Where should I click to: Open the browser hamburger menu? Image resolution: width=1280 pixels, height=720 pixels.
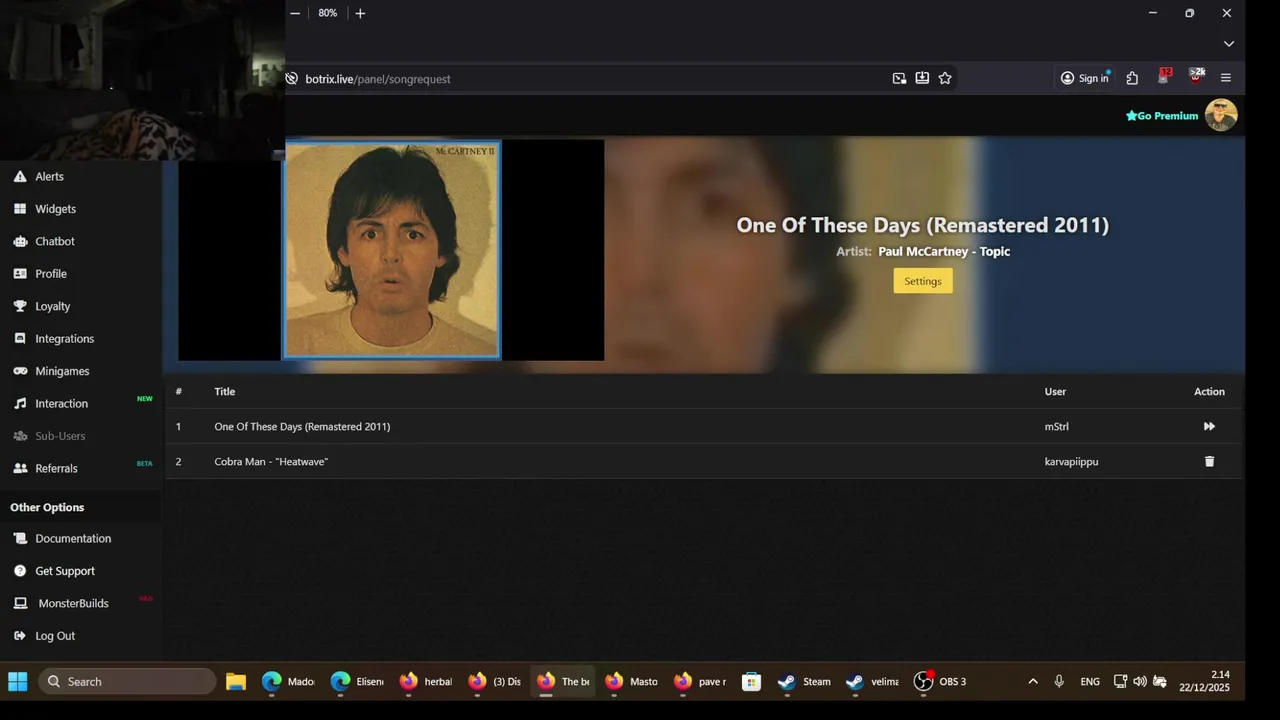[1226, 78]
